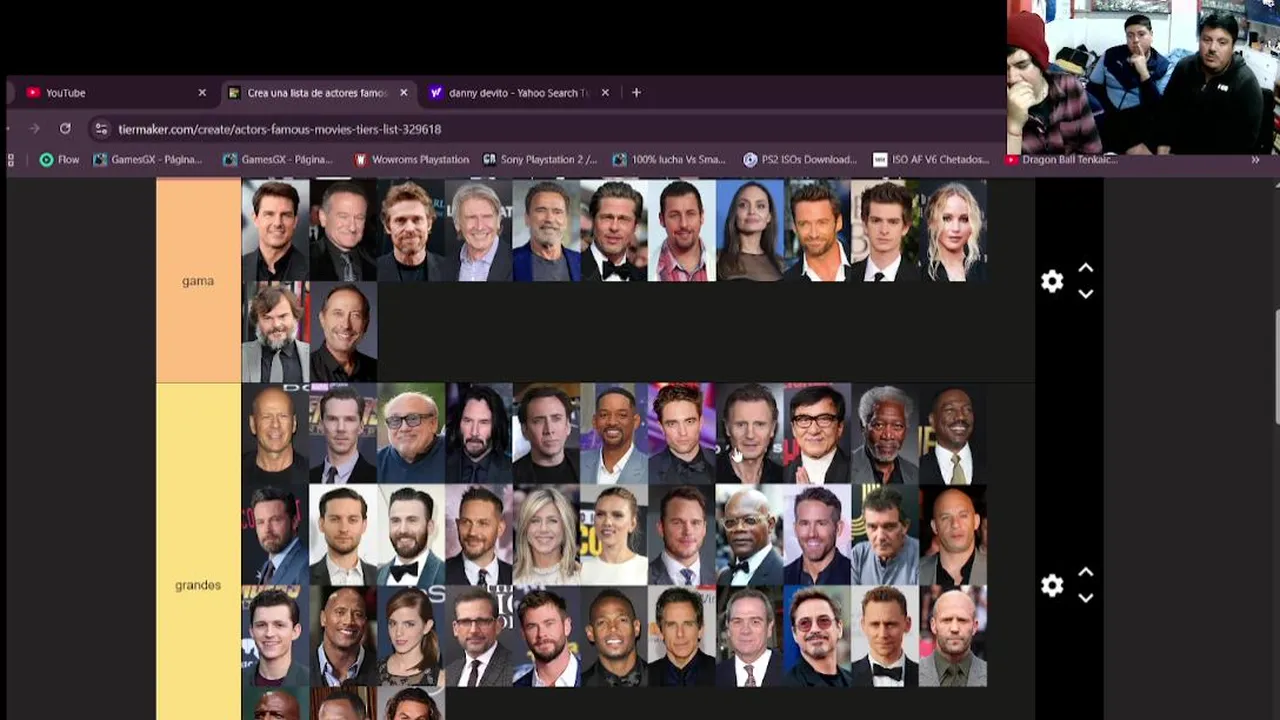Select the man in pink plaid shirt in gama
The image size is (1280, 720).
point(682,231)
